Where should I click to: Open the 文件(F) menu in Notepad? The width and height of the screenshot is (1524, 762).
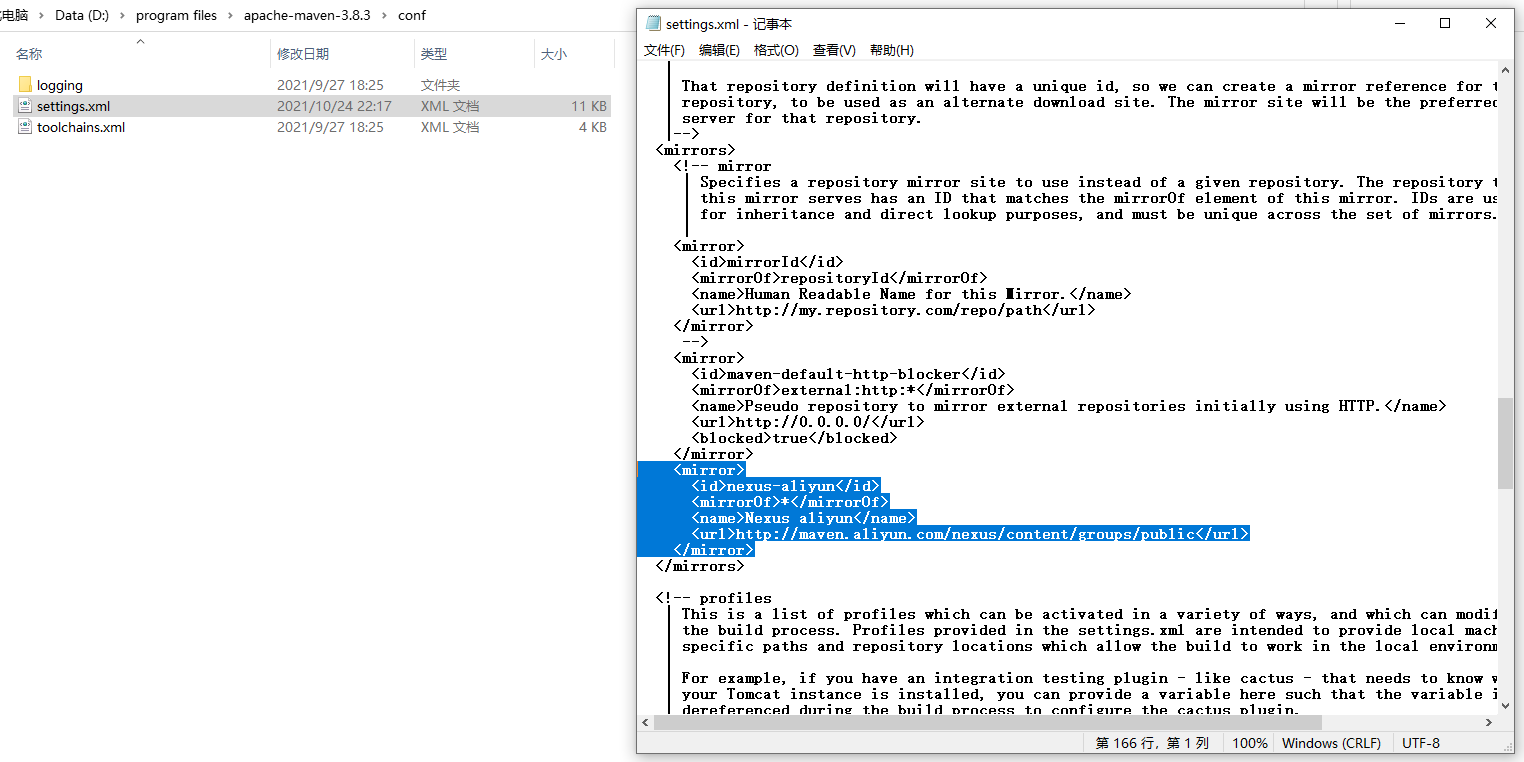coord(664,50)
